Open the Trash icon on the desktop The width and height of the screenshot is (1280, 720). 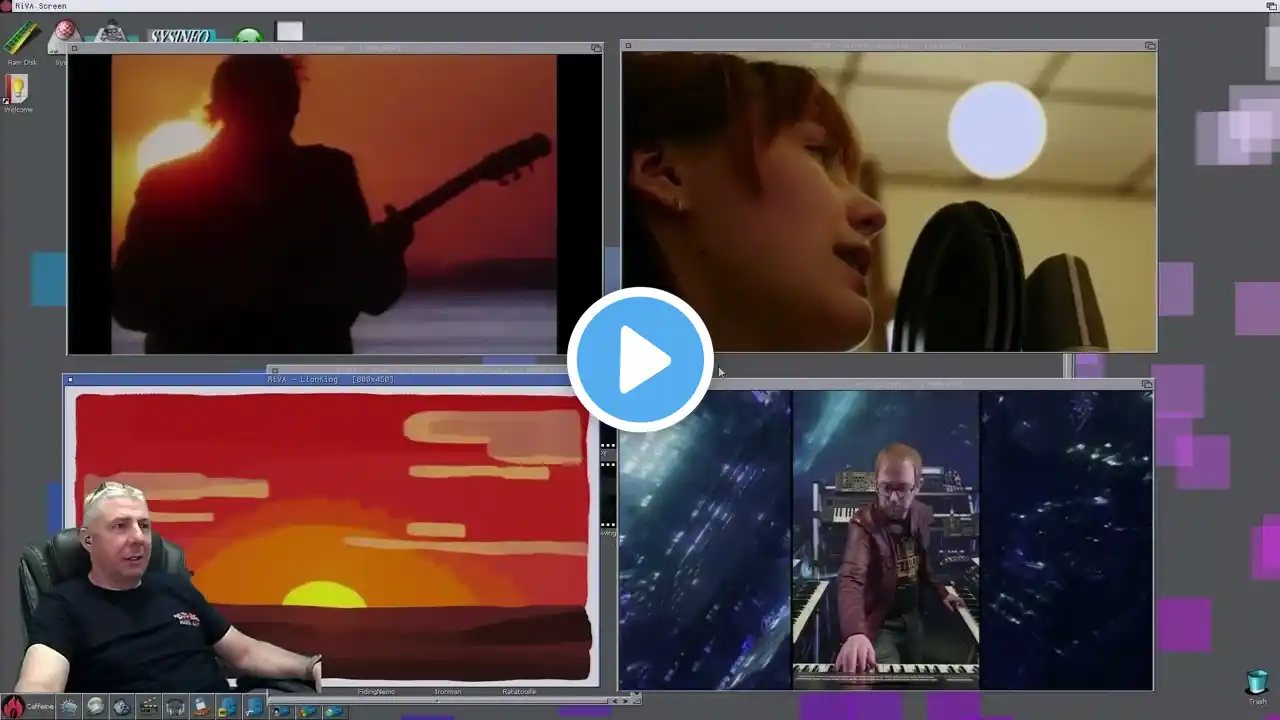tap(1257, 683)
